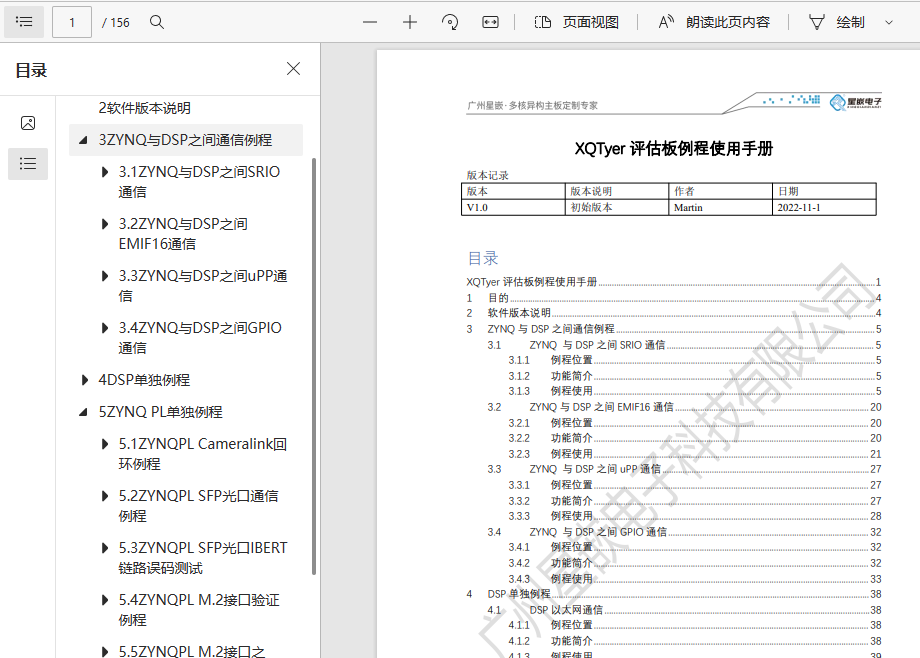Image resolution: width=920 pixels, height=658 pixels.
Task: Click the Martin author table cell
Action: (x=721, y=207)
